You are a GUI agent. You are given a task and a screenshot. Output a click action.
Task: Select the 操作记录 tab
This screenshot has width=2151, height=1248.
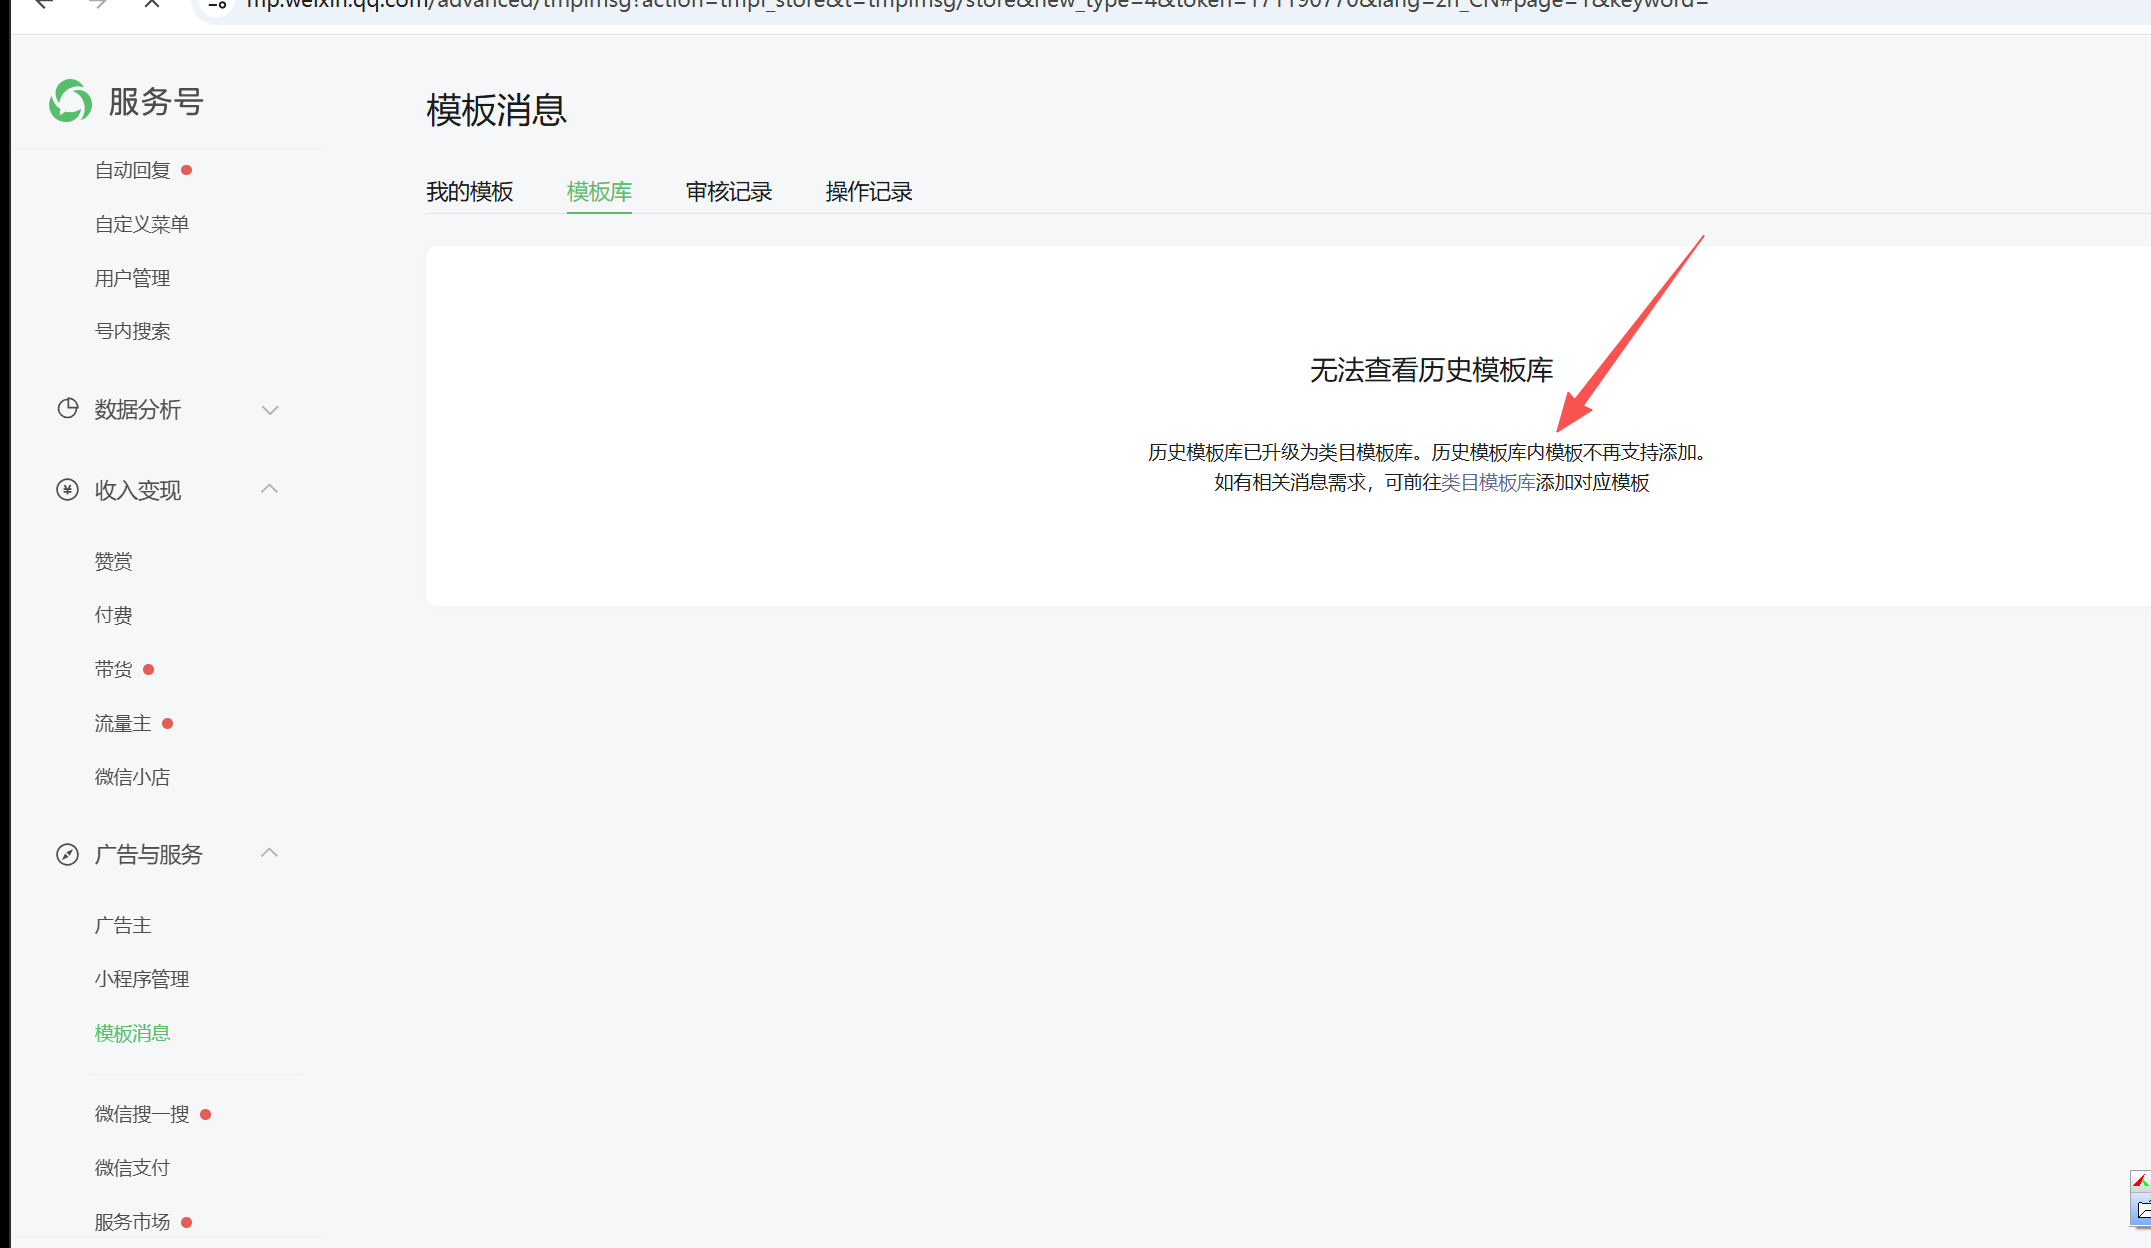point(868,192)
